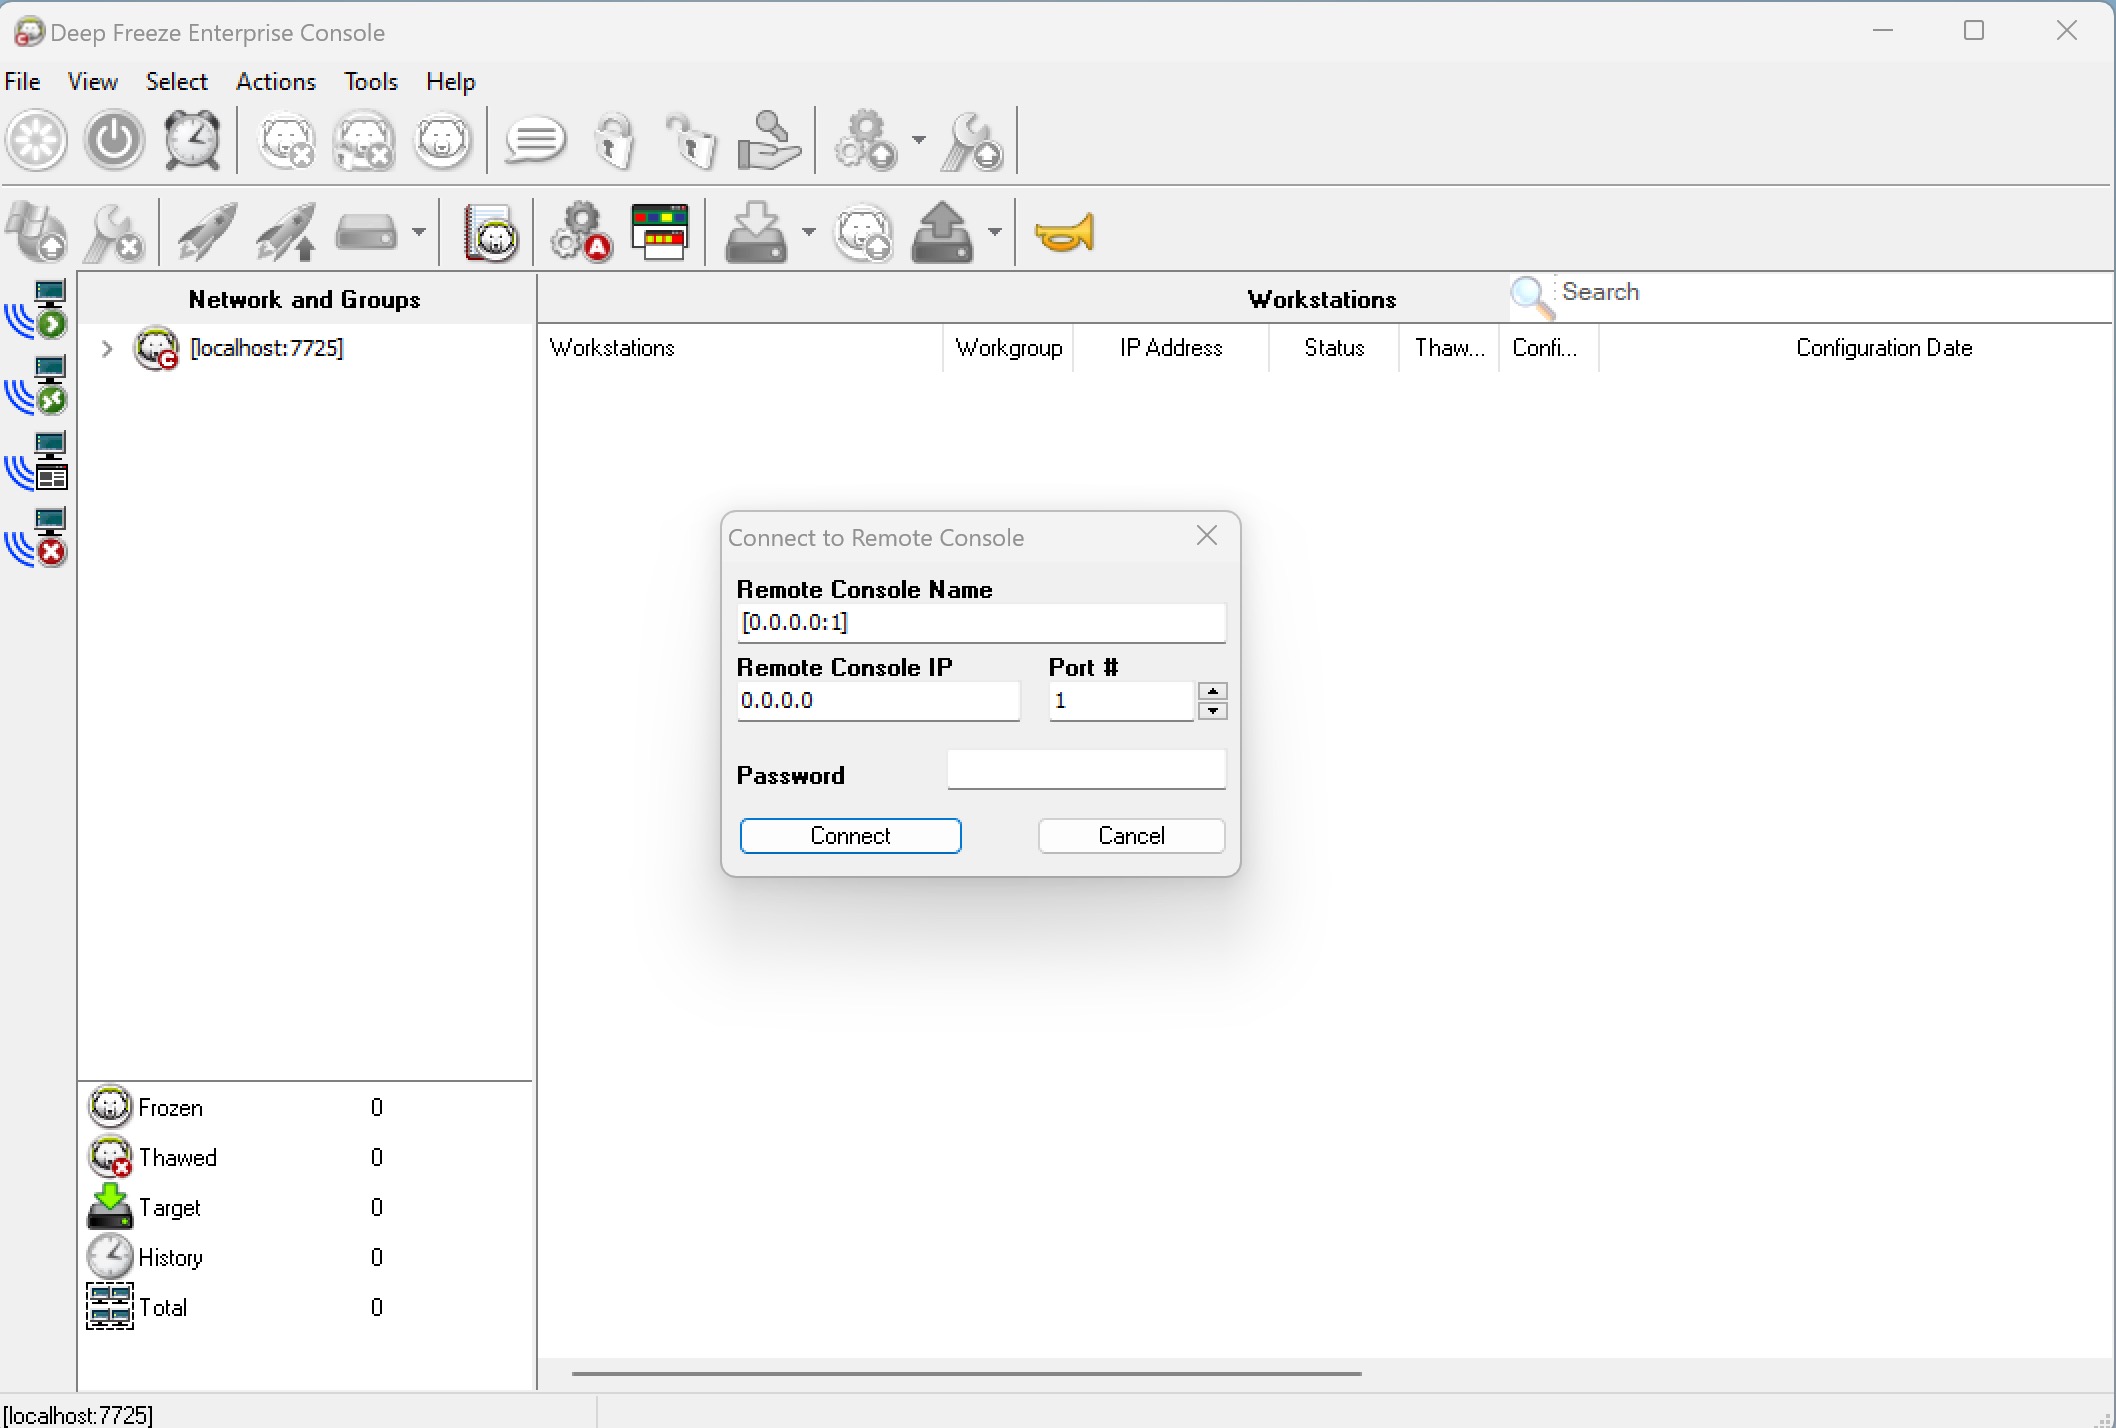Click the Shutdown power icon
This screenshot has width=2116, height=1428.
[114, 140]
